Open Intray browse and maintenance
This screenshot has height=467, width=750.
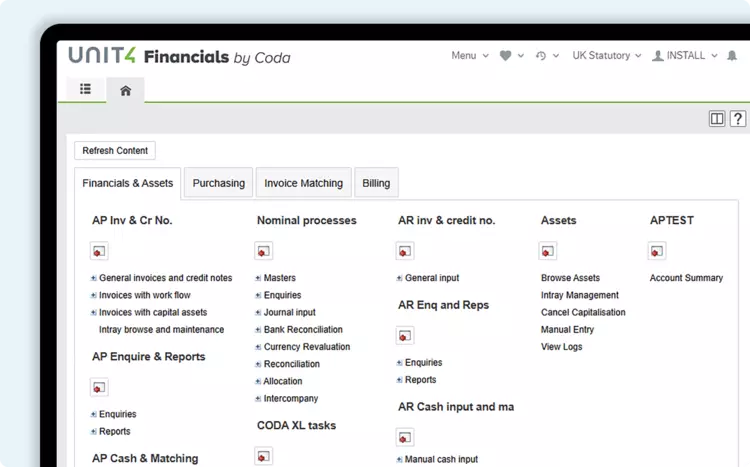point(161,330)
